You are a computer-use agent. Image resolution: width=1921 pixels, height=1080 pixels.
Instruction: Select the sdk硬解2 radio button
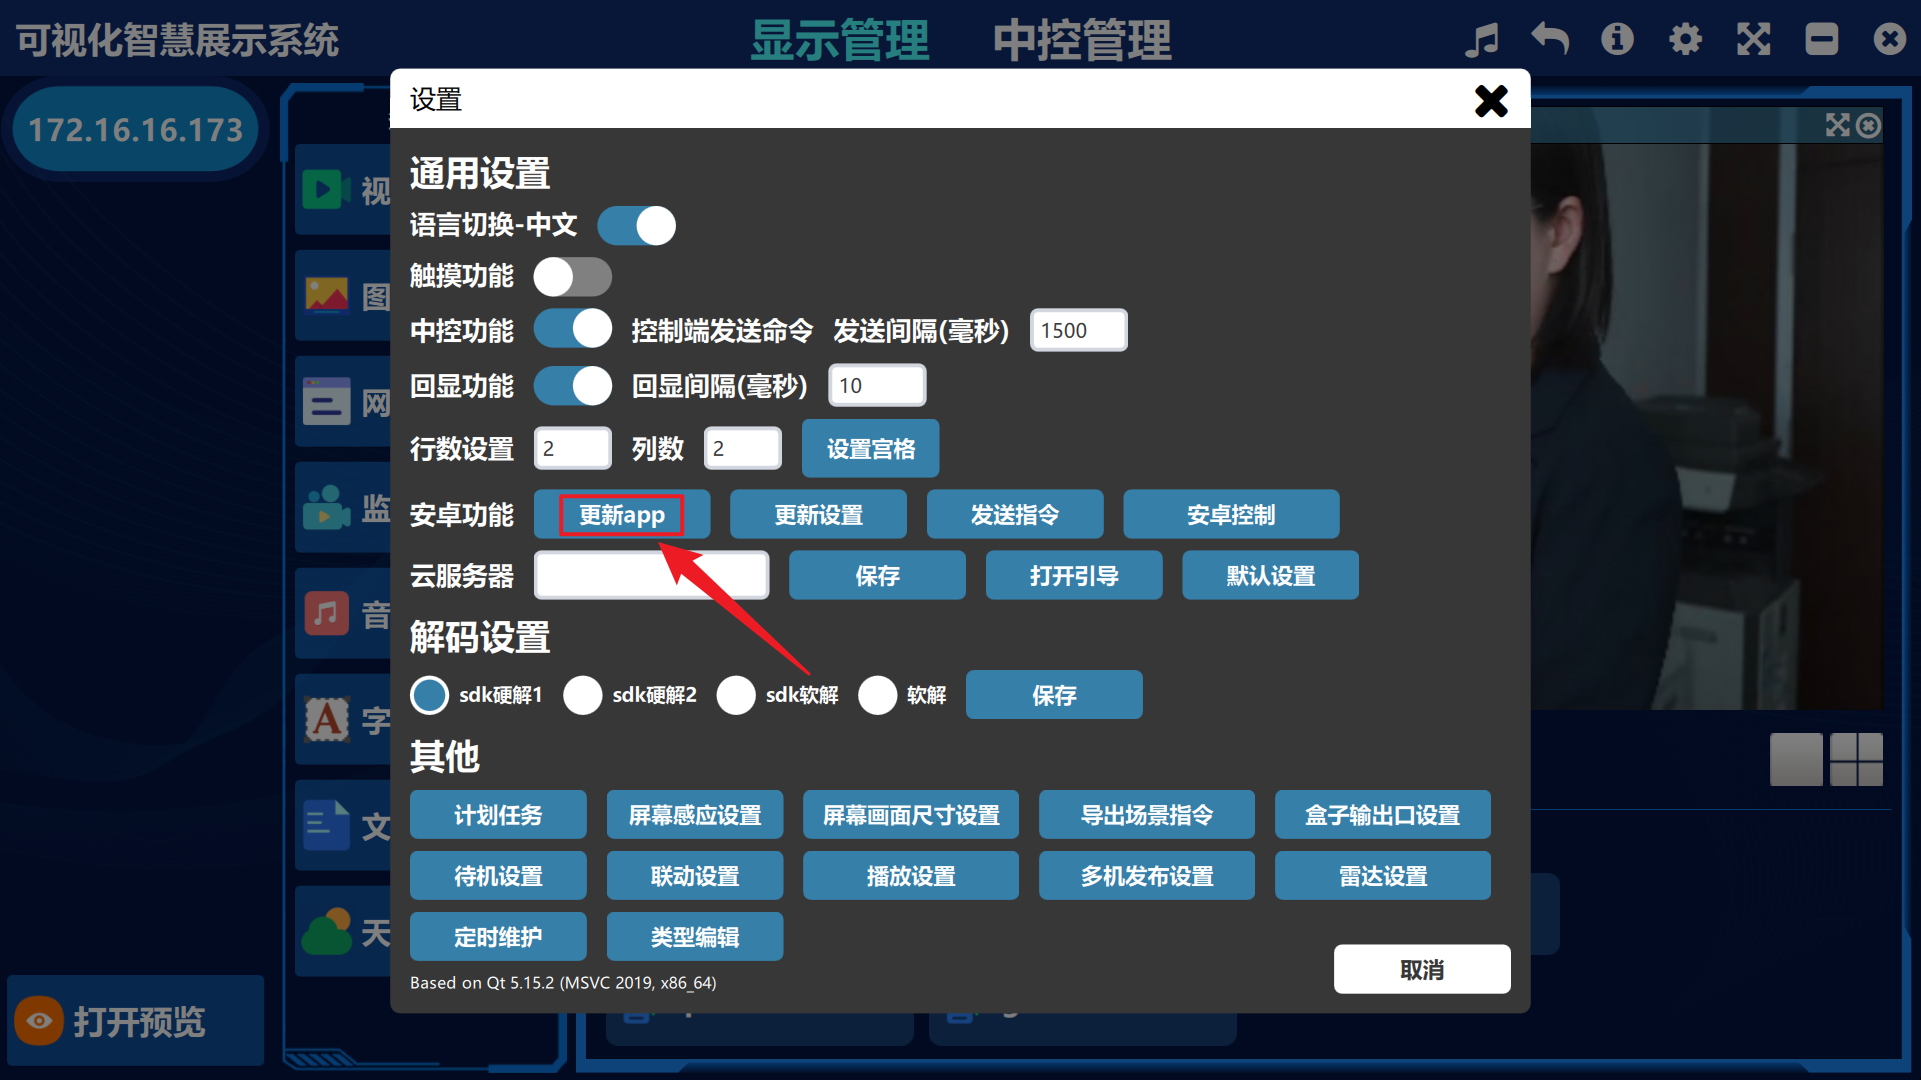583,695
